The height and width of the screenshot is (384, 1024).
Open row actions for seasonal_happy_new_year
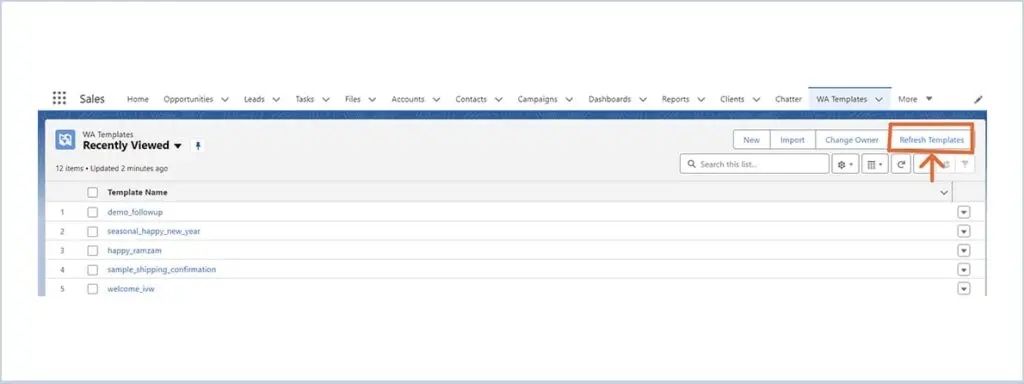click(x=964, y=231)
